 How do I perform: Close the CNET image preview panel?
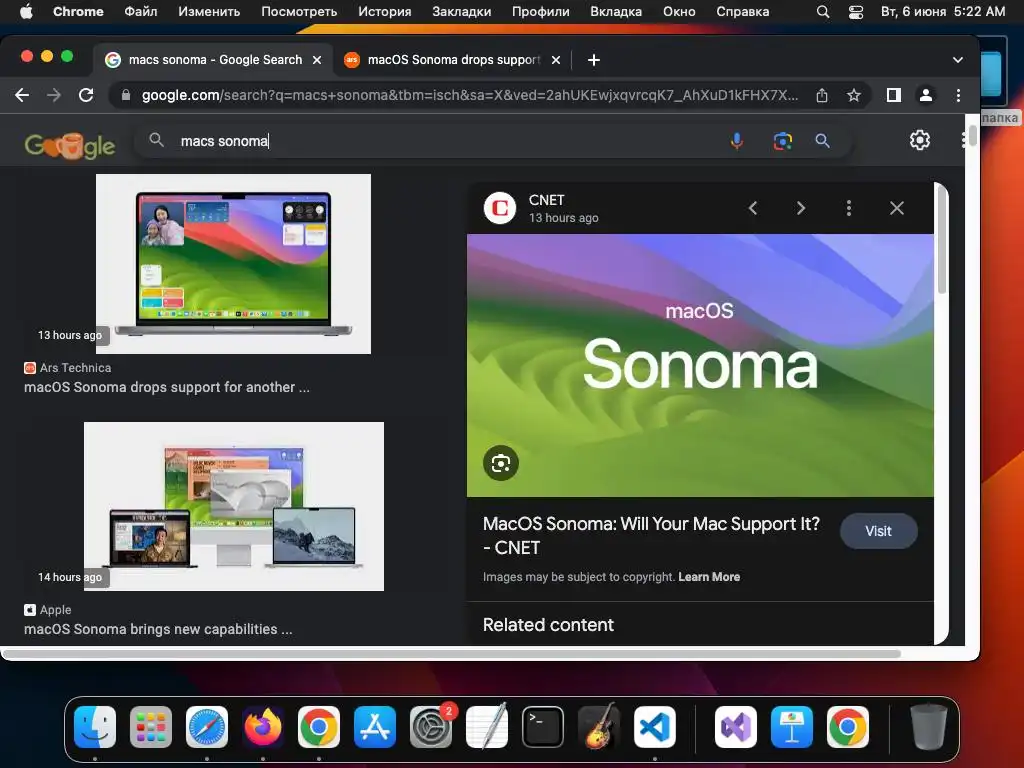point(897,208)
